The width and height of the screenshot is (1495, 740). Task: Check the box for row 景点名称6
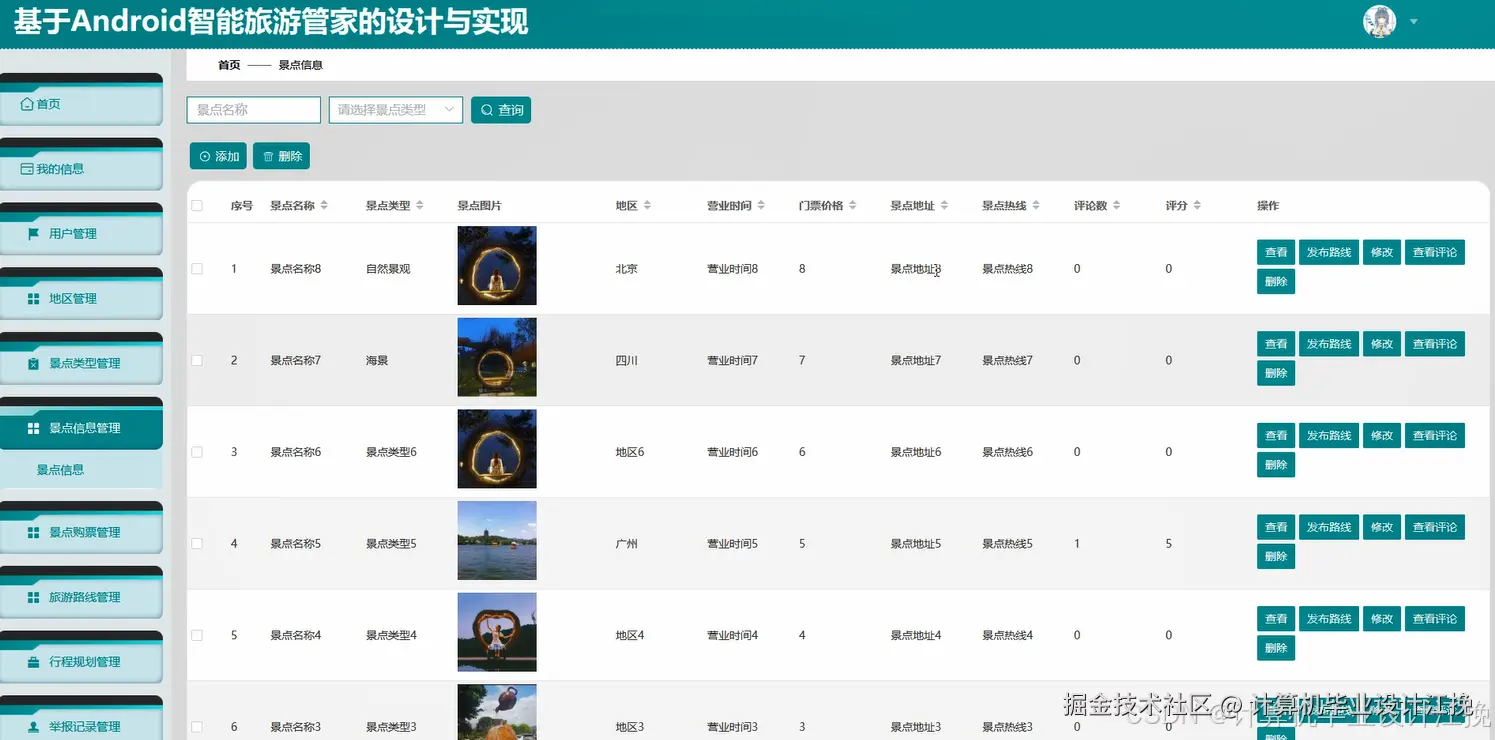197,452
